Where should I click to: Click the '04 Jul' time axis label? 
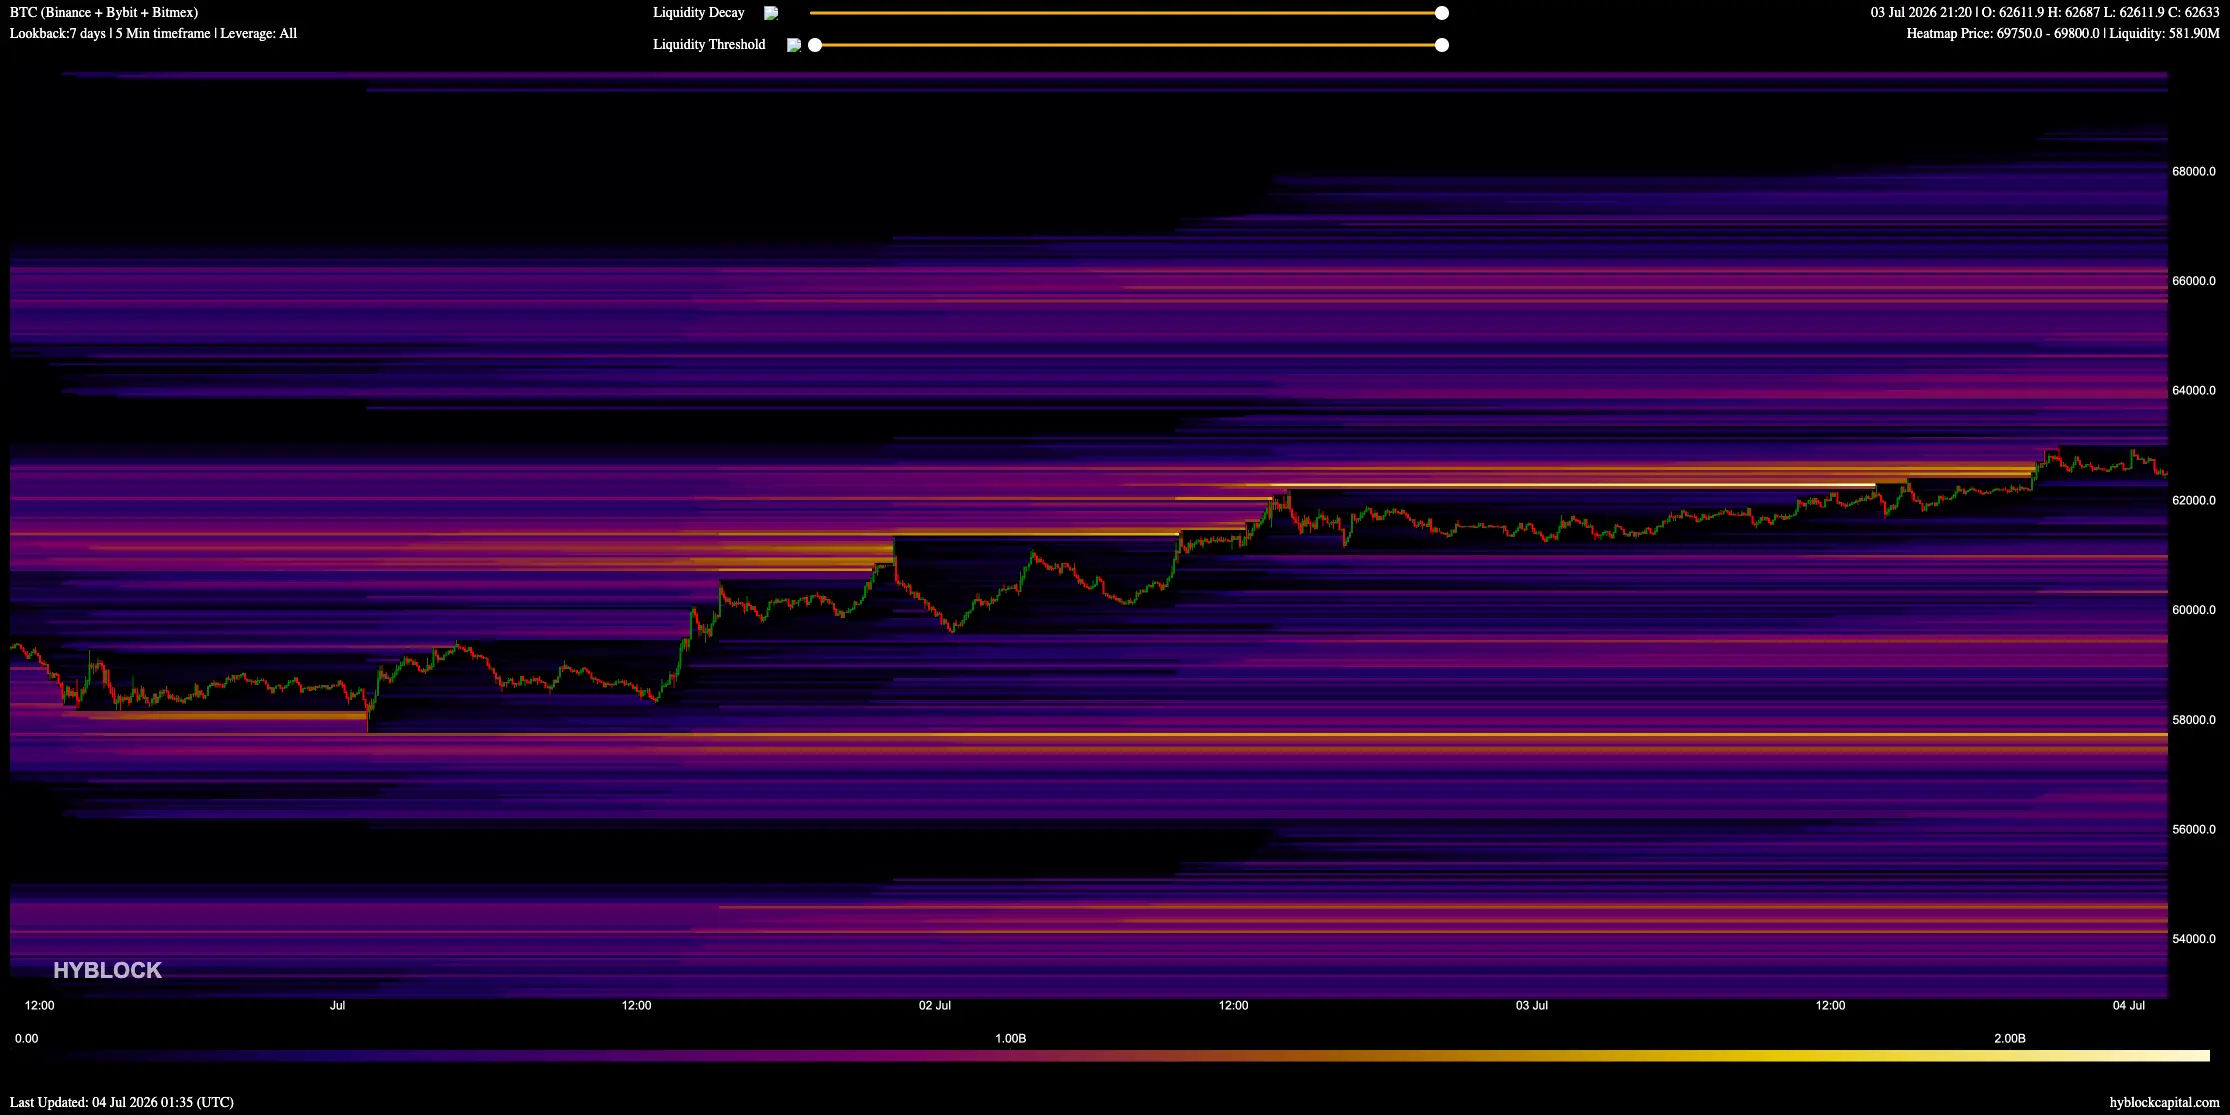pyautogui.click(x=2129, y=1006)
